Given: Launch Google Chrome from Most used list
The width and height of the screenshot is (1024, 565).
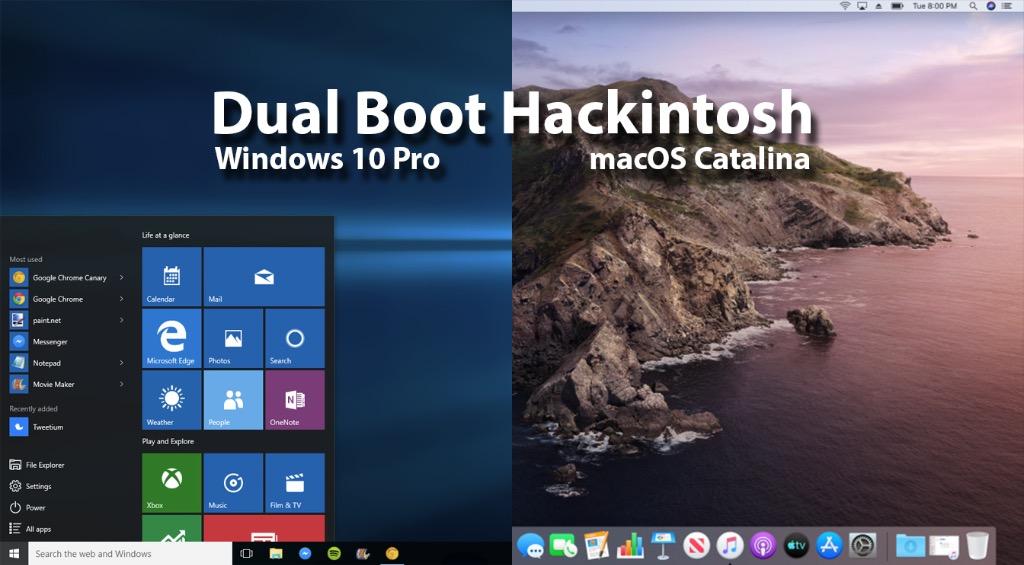Looking at the screenshot, I should point(47,299).
